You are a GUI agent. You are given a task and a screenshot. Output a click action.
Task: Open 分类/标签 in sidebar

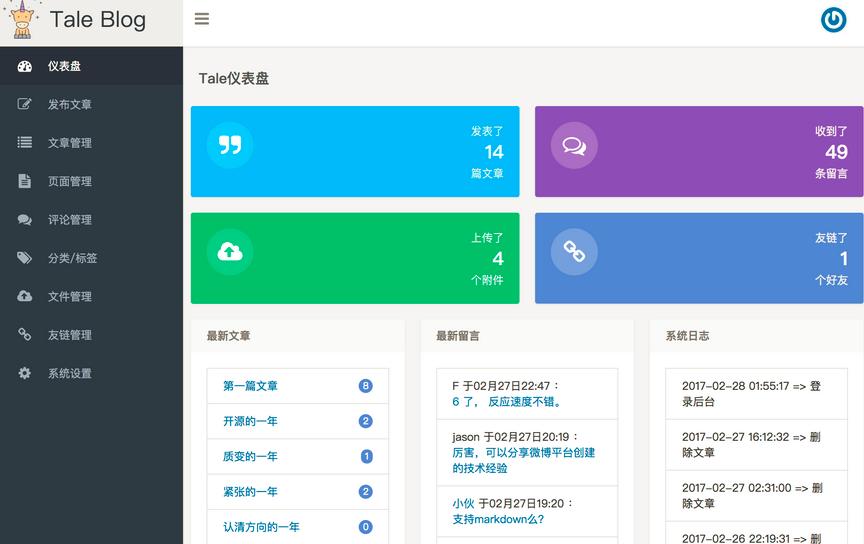[91, 258]
